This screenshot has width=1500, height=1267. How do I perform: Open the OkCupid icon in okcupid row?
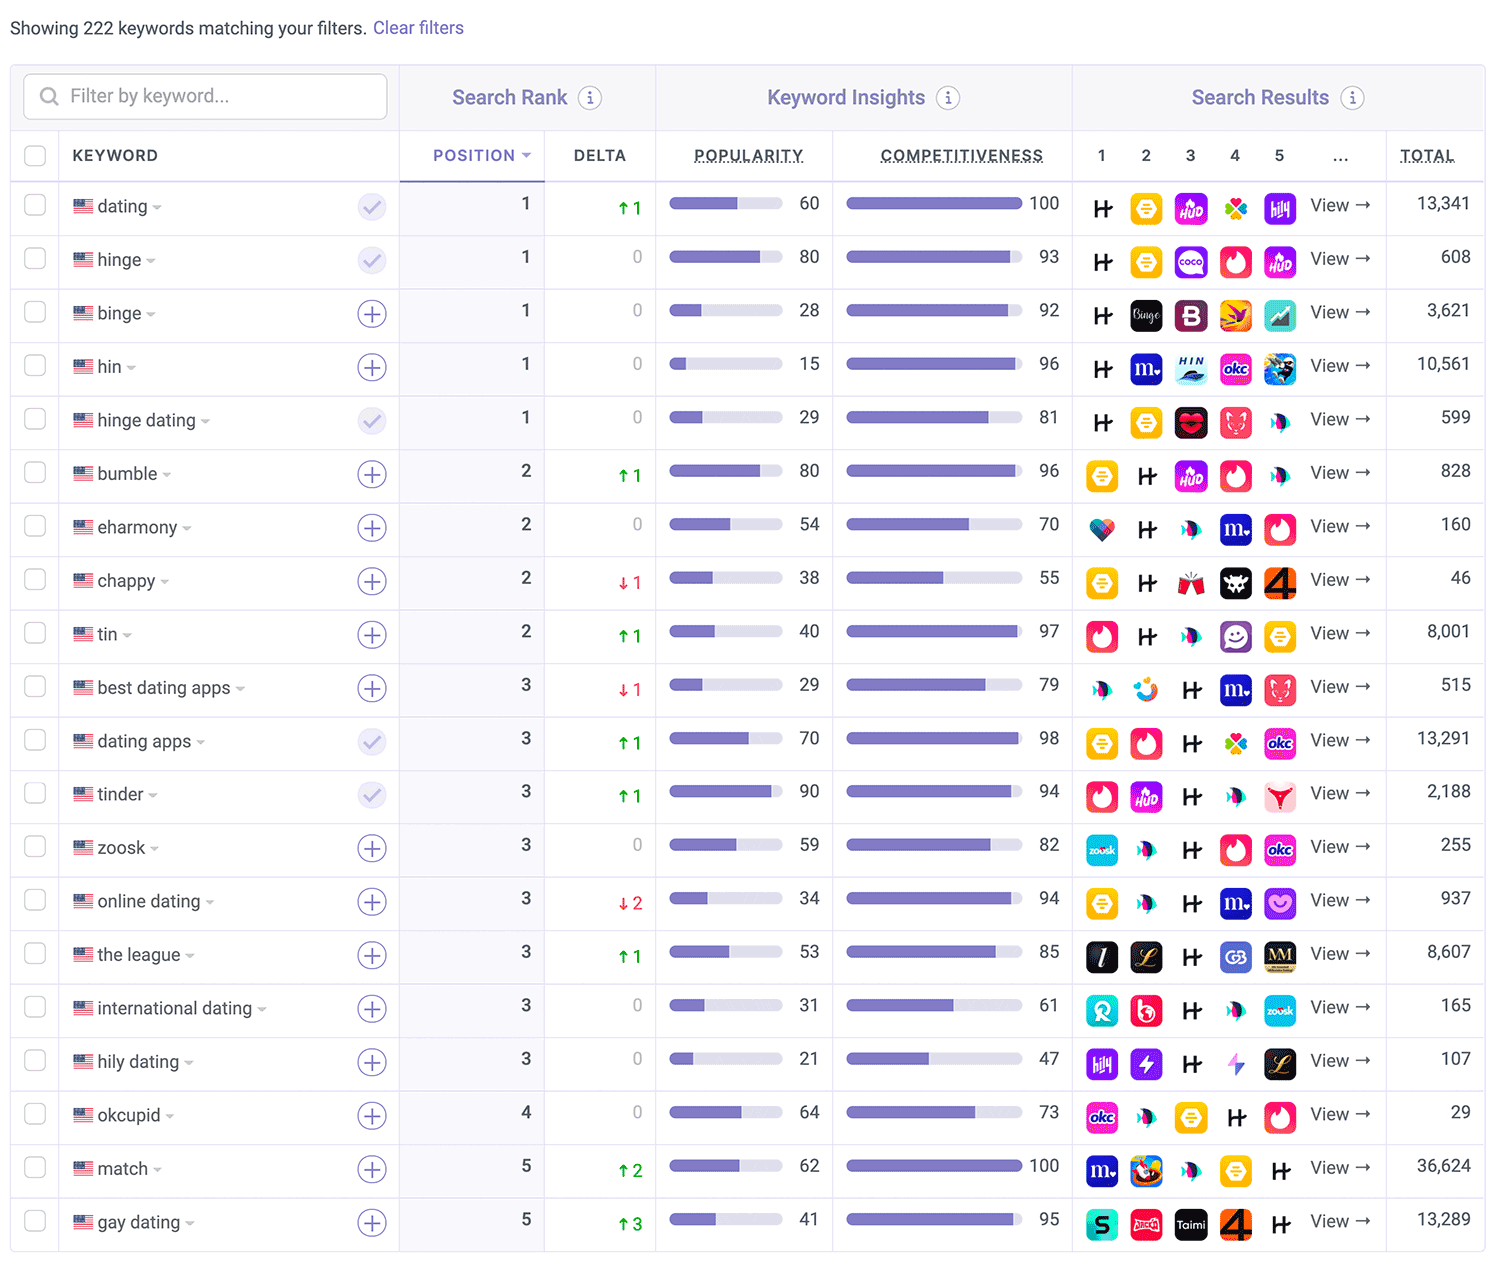pyautogui.click(x=1102, y=1117)
